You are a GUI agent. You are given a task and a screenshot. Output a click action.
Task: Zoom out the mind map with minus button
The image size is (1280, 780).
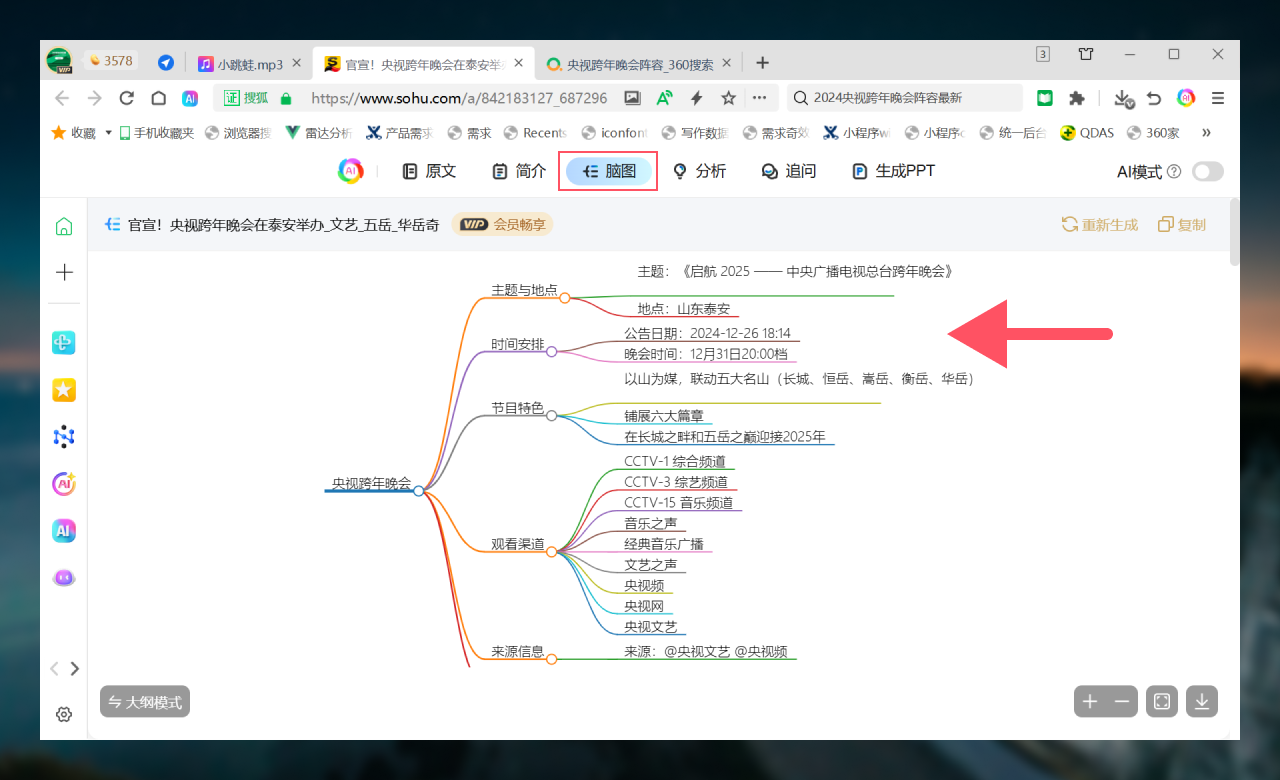1122,702
